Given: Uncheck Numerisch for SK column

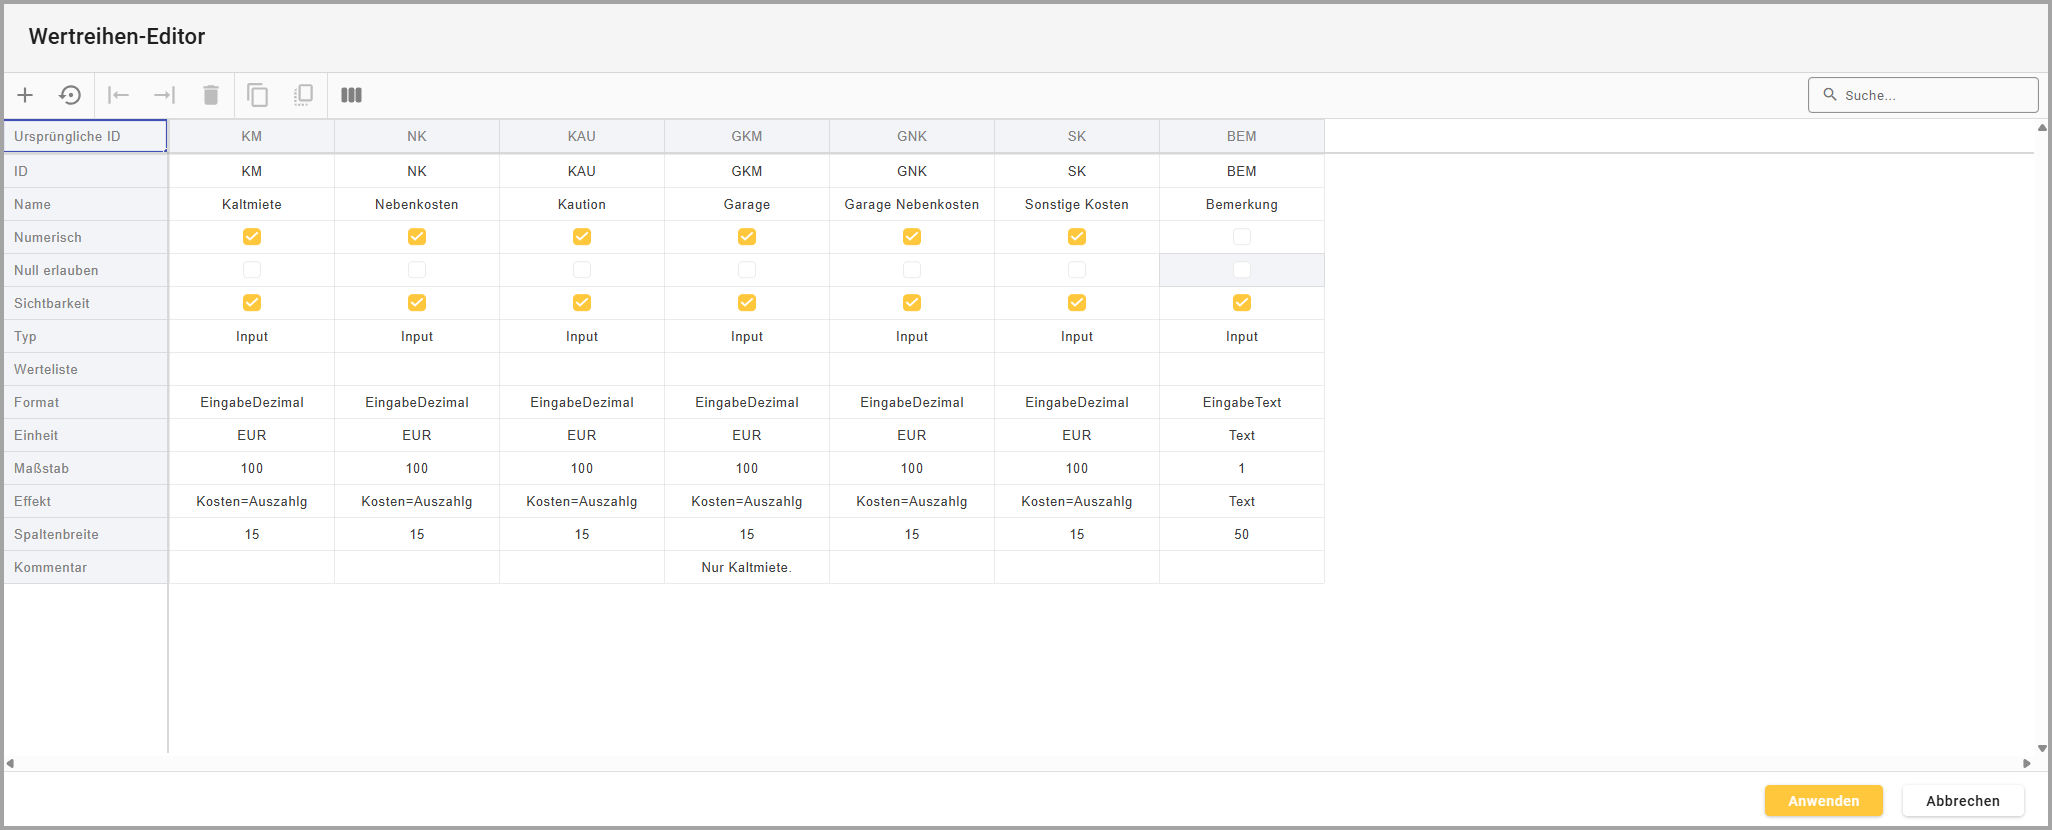Looking at the screenshot, I should click(x=1077, y=237).
